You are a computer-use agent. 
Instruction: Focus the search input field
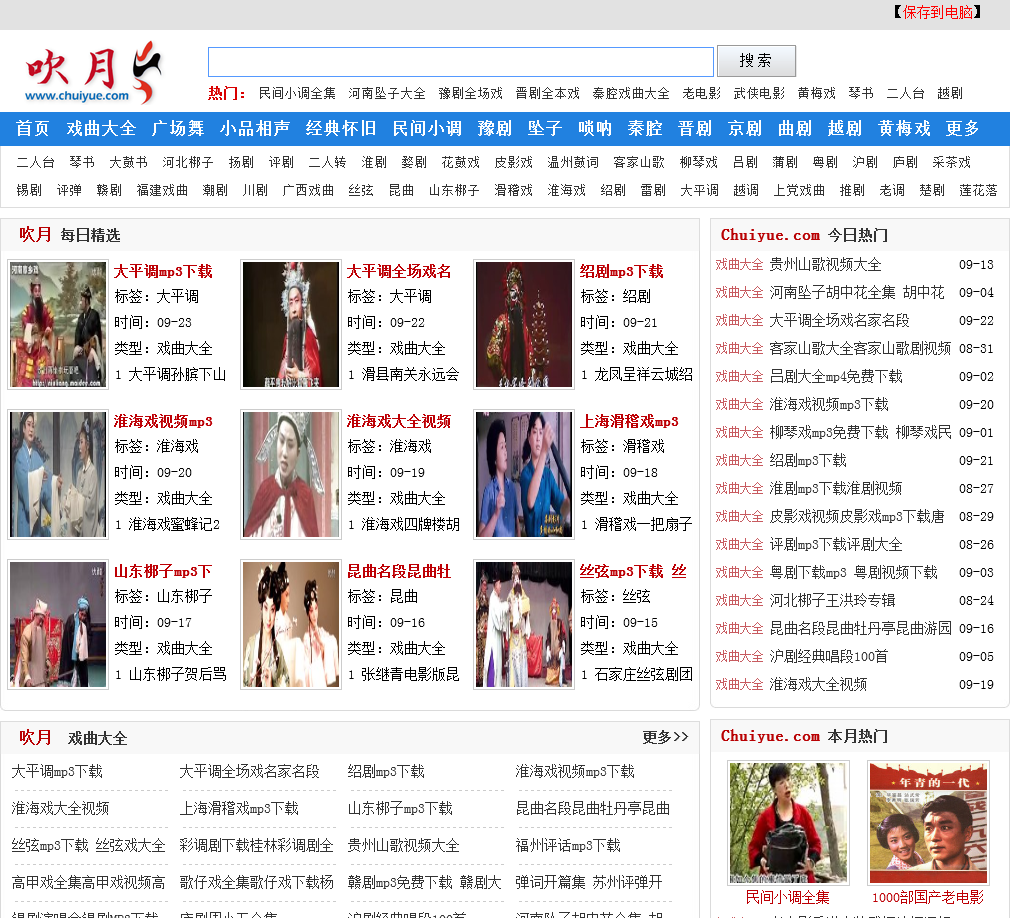point(461,62)
